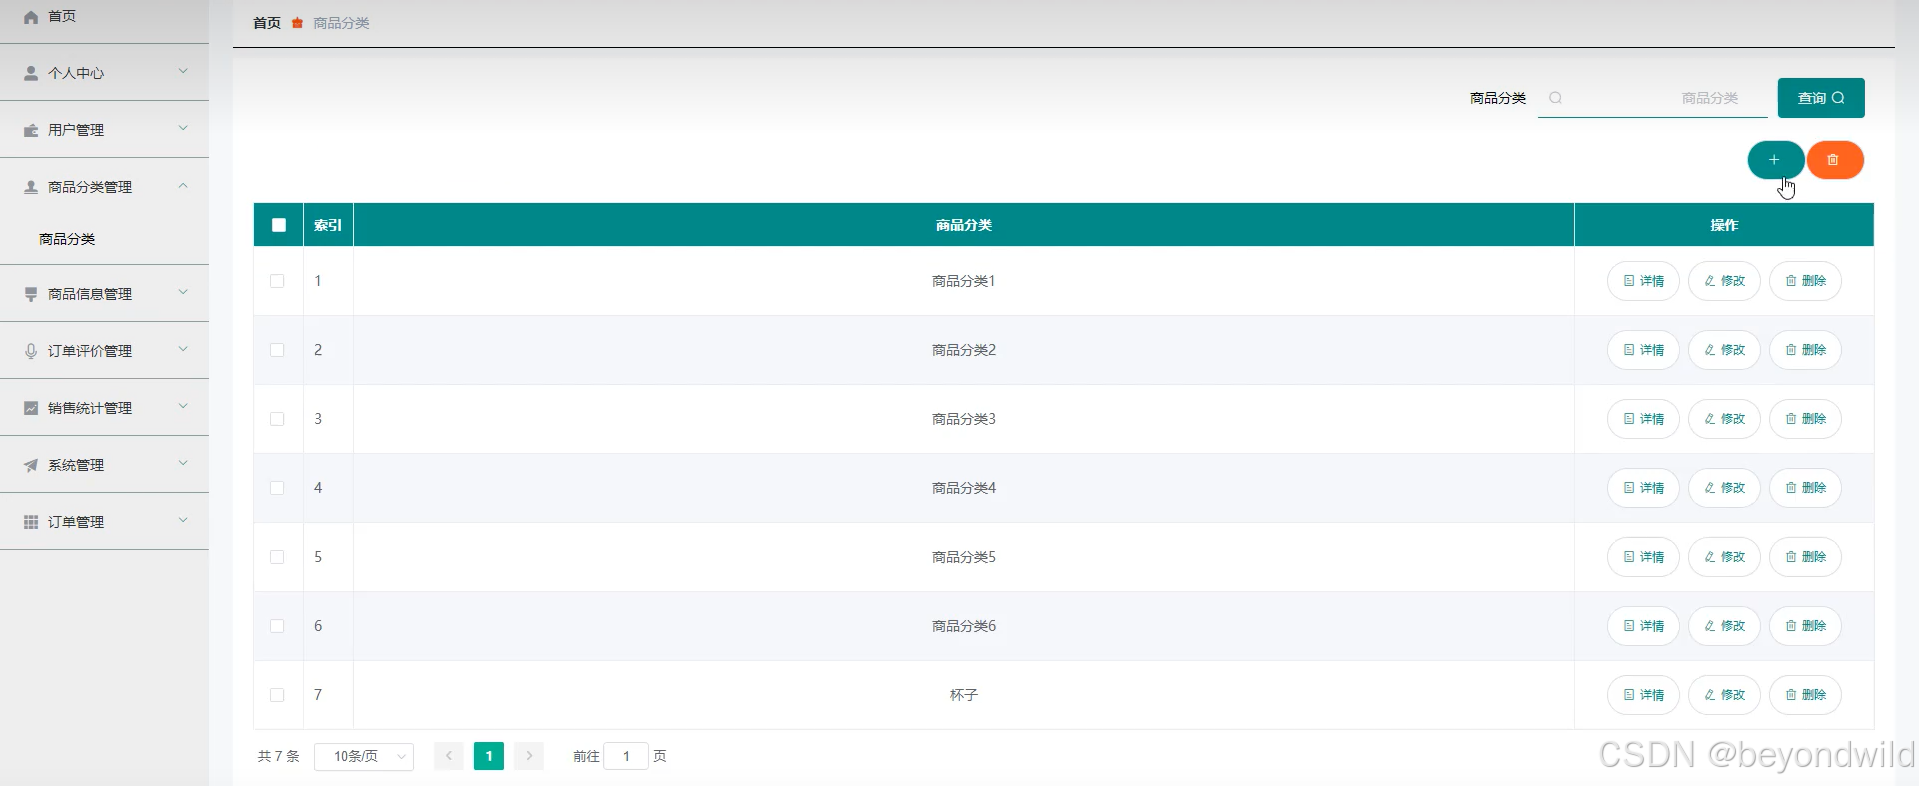Open 详情 for 杯子 row
The width and height of the screenshot is (1919, 786).
1643,695
